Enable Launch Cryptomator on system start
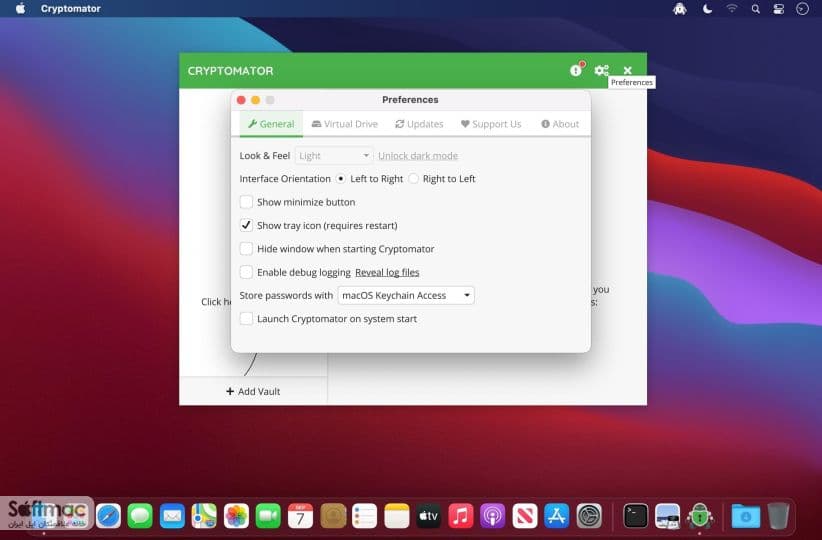The image size is (822, 540). 246,319
